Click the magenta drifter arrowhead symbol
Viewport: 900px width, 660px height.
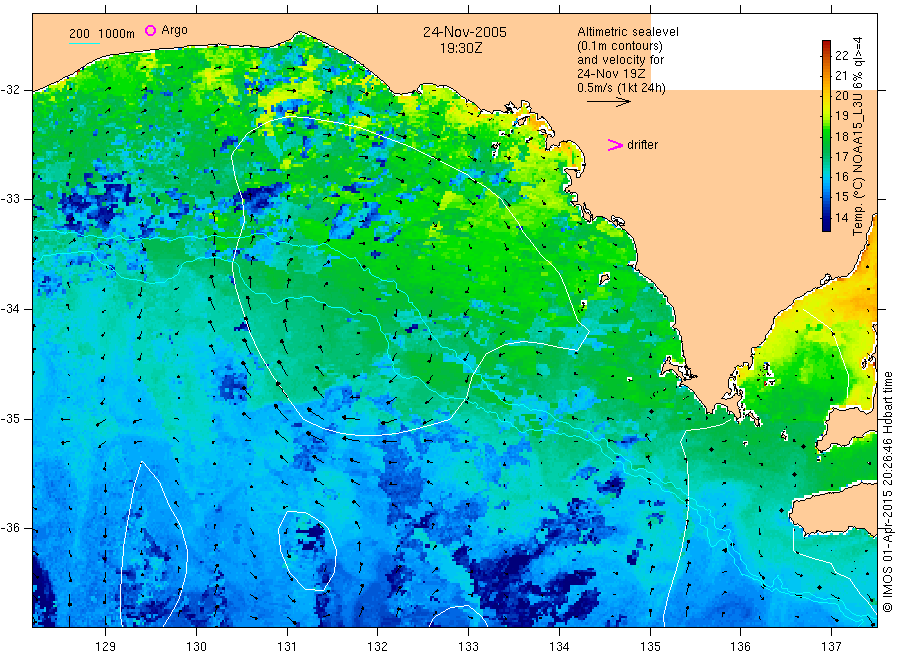pyautogui.click(x=615, y=145)
